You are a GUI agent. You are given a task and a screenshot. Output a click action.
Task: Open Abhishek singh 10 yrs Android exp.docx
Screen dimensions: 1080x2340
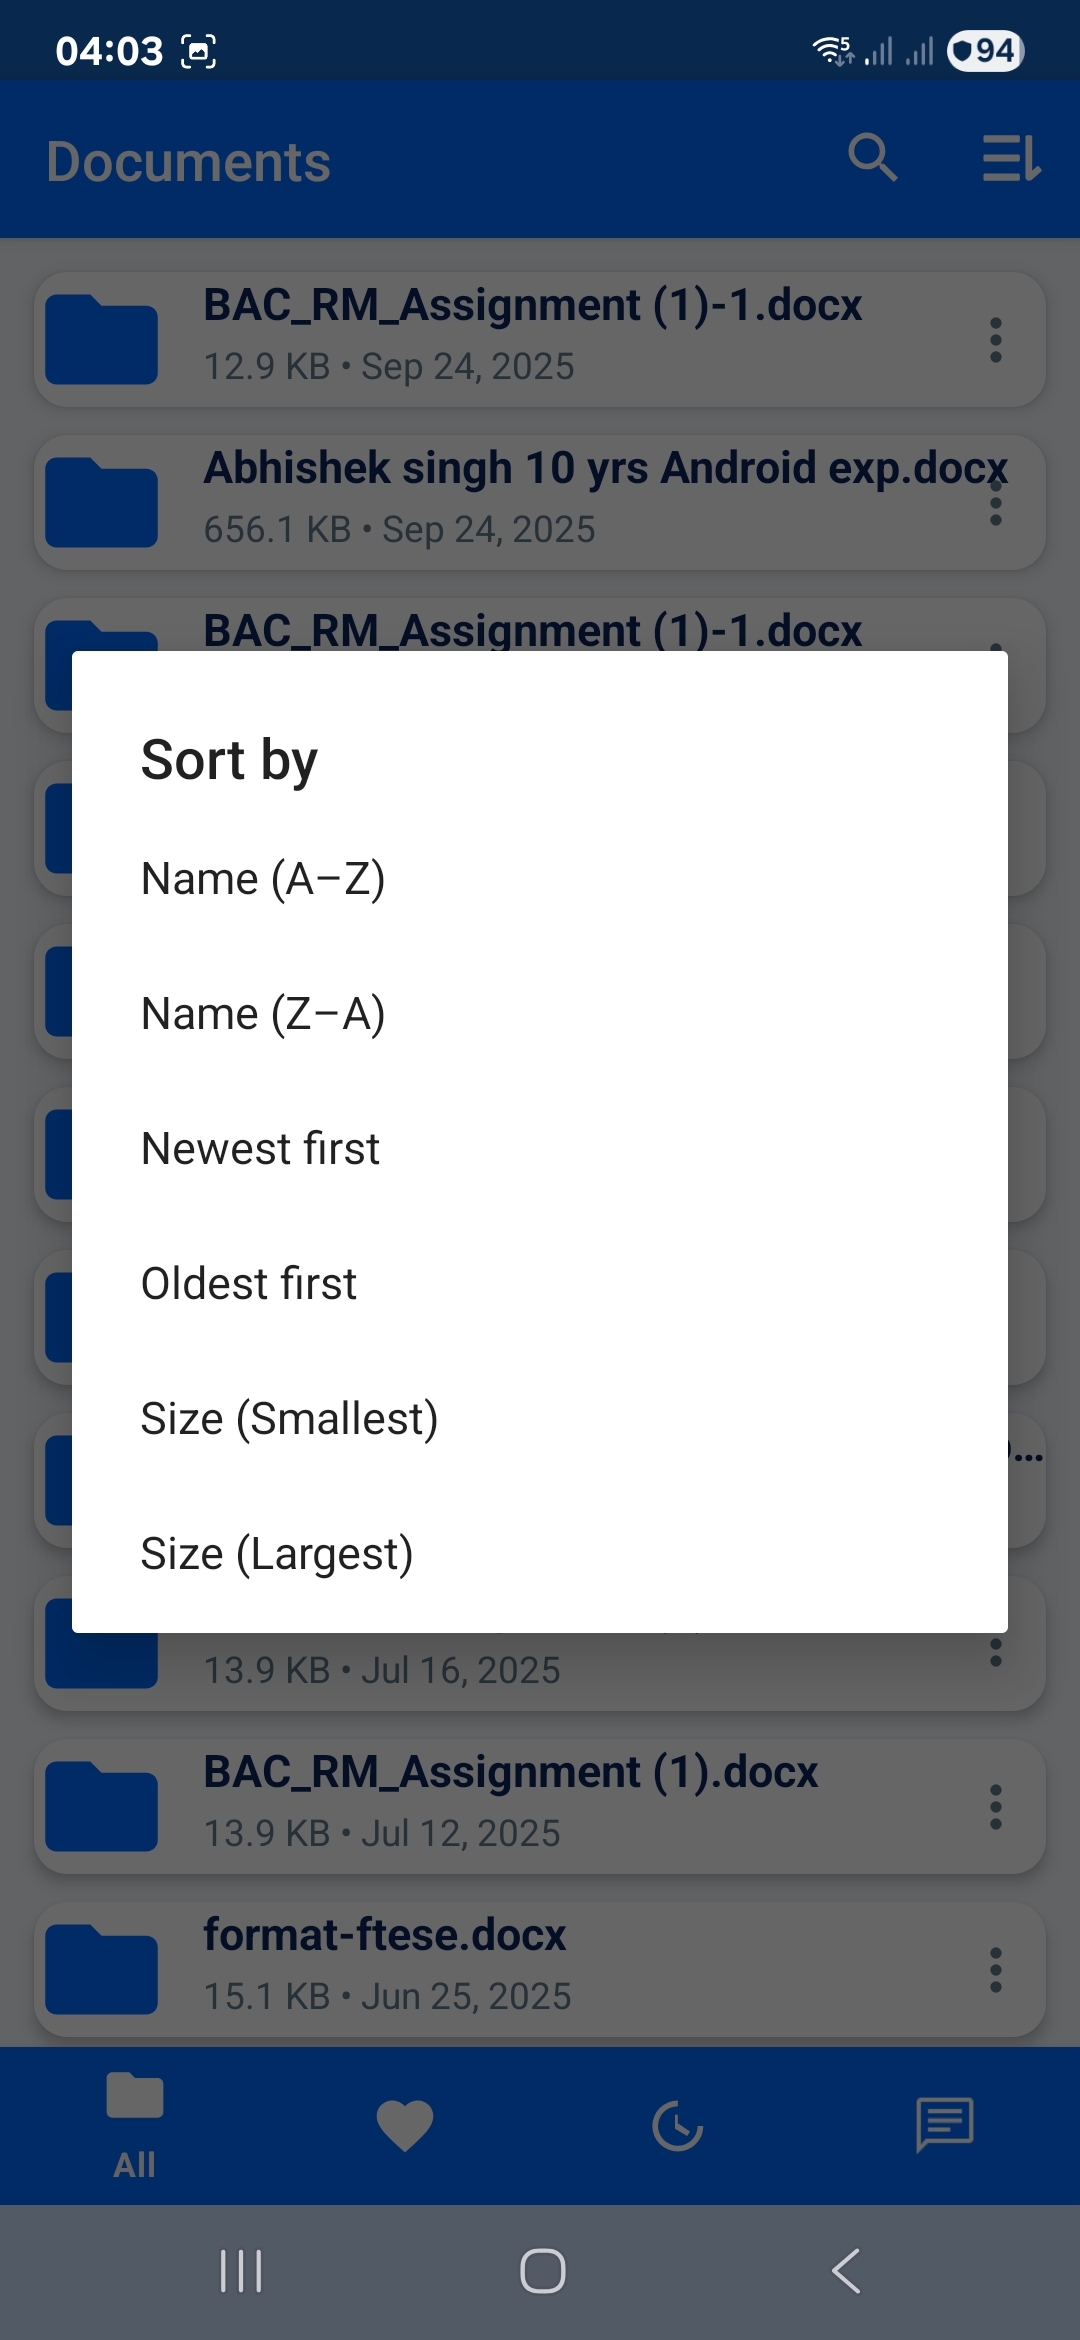[x=540, y=502]
